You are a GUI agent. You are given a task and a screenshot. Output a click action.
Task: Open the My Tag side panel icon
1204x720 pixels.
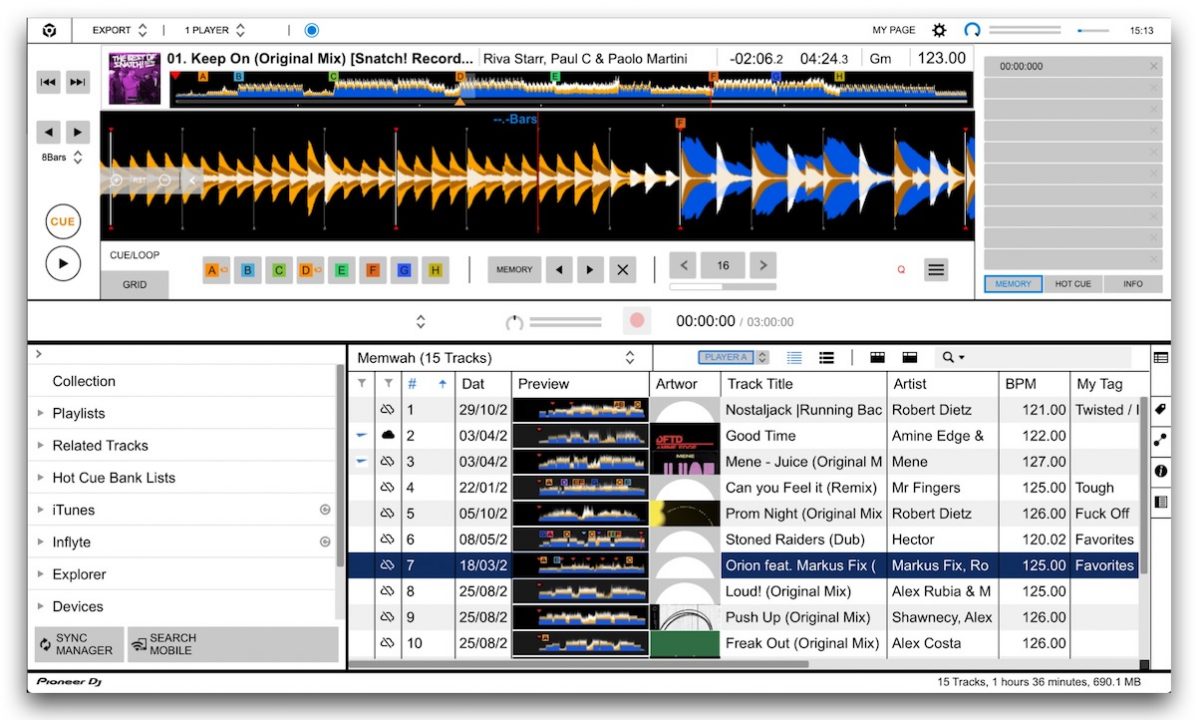click(x=1161, y=410)
